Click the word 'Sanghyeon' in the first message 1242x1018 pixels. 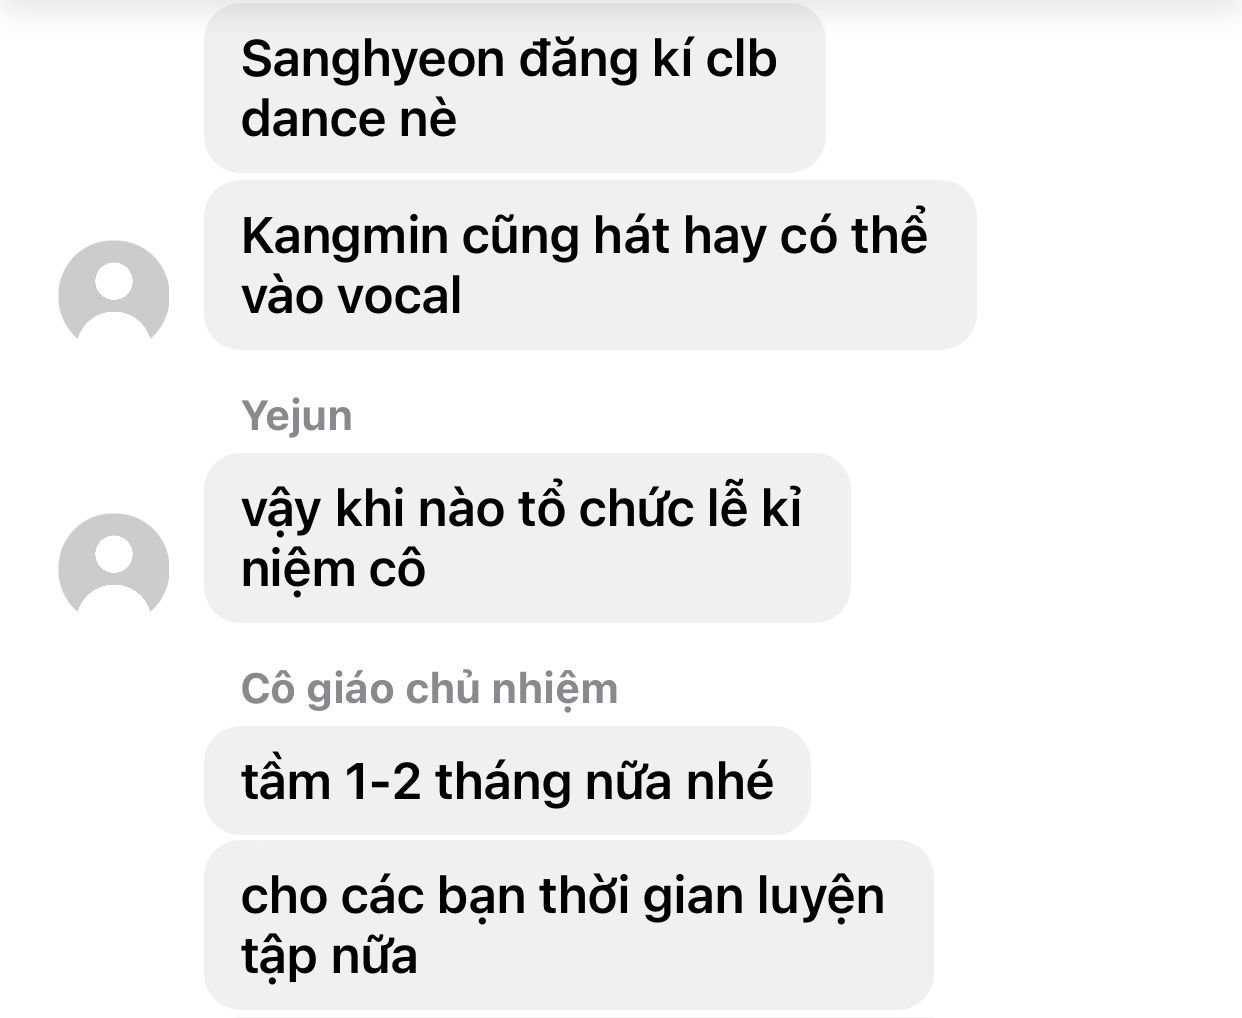tap(372, 60)
